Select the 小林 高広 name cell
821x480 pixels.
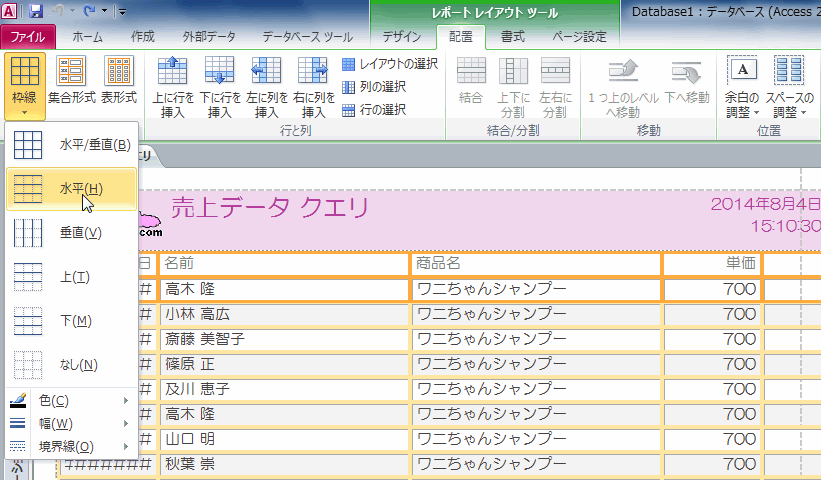pos(283,315)
